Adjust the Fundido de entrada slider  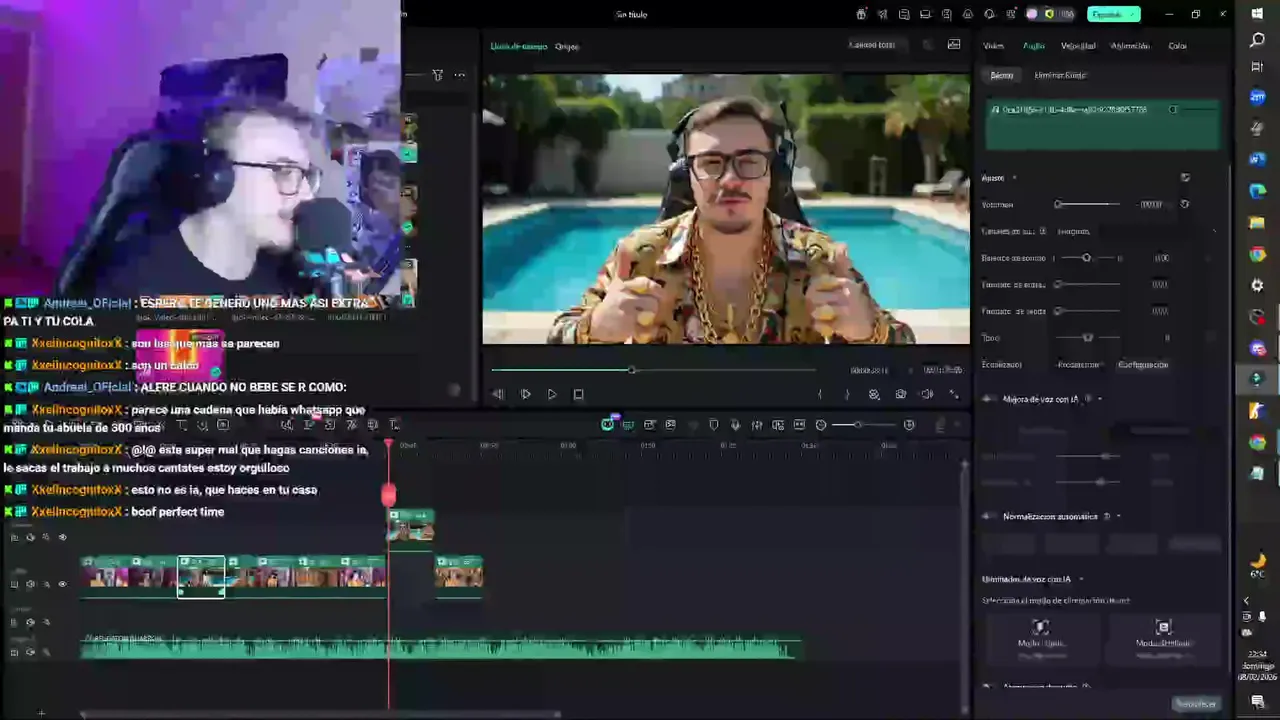(x=1088, y=285)
